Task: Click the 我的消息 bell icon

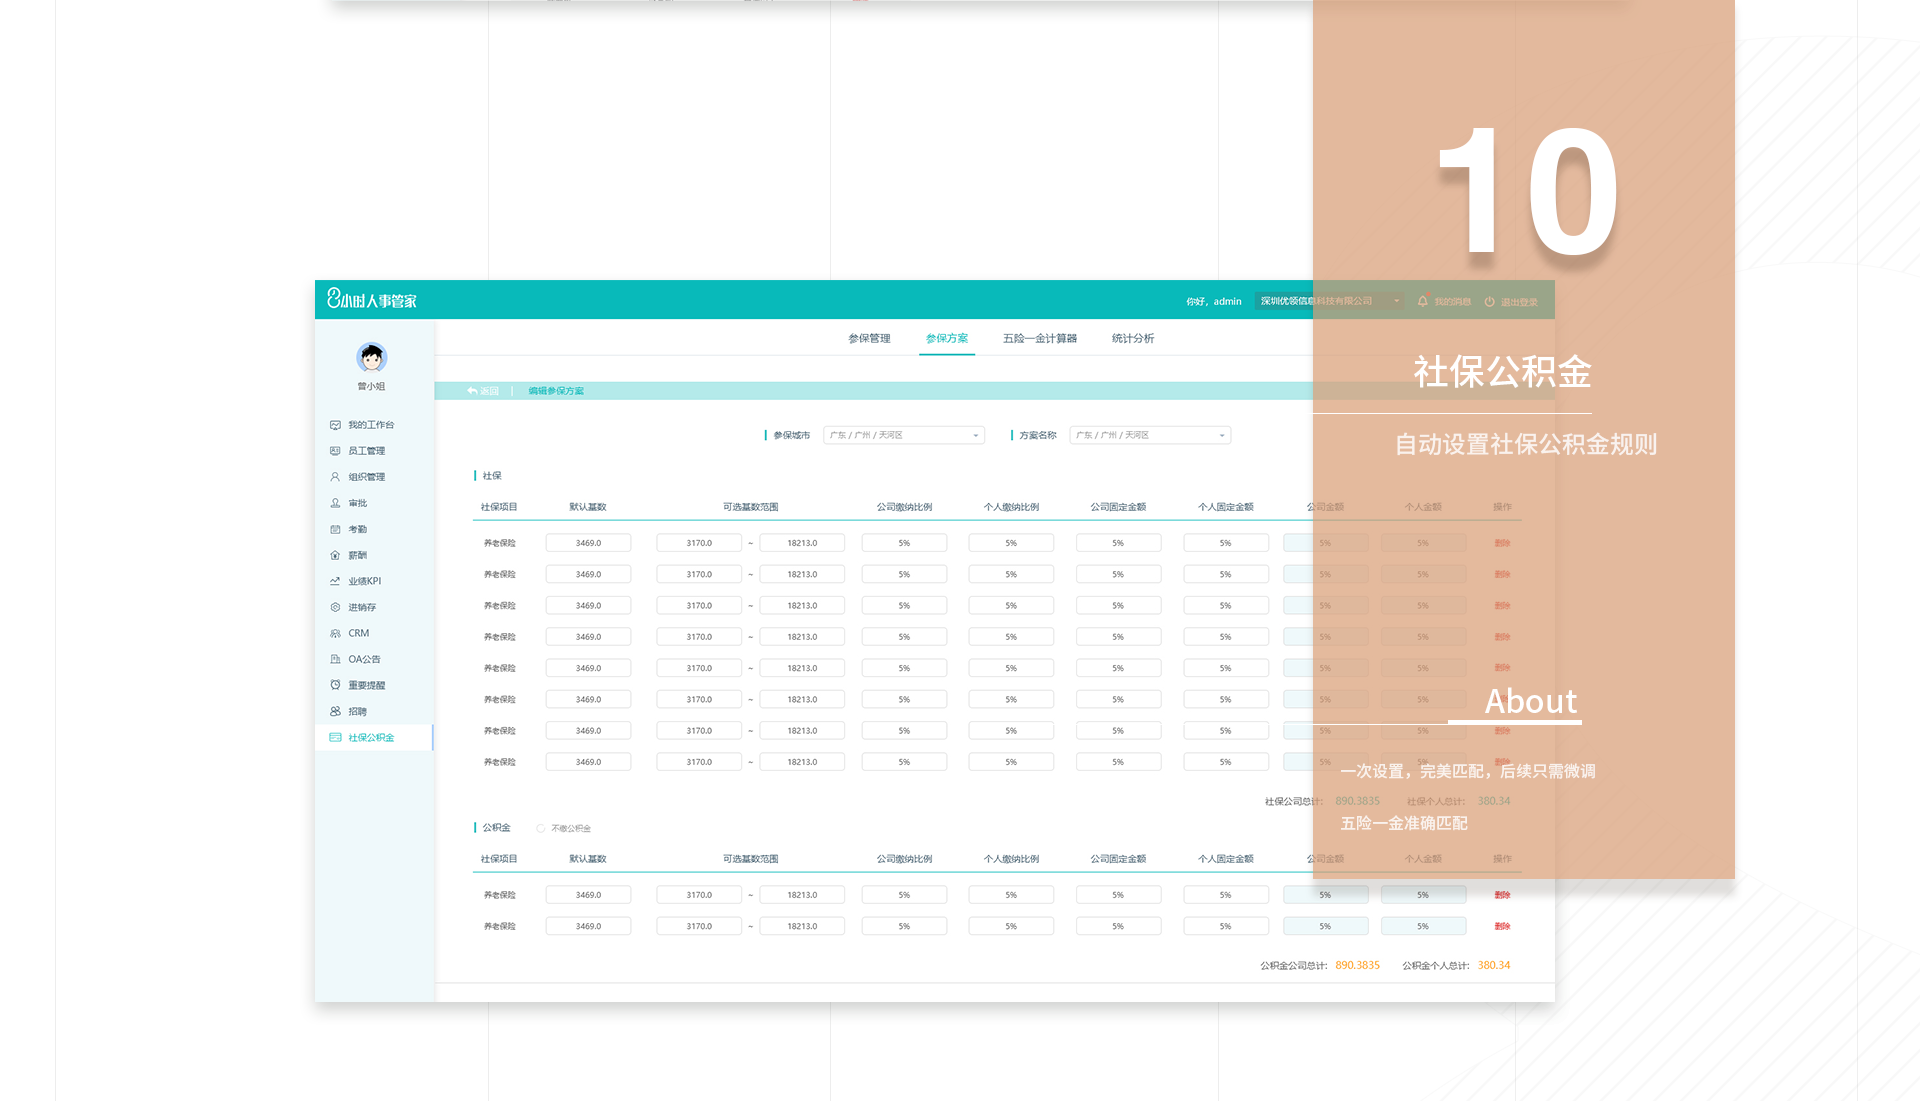Action: [x=1422, y=301]
